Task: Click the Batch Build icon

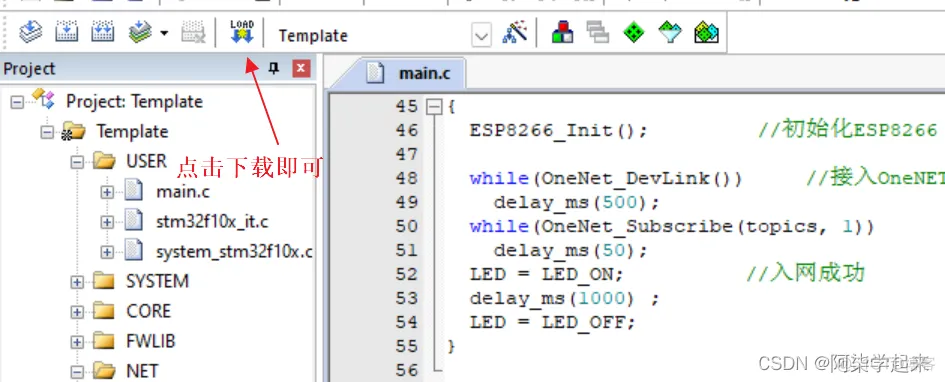Action: tap(140, 31)
